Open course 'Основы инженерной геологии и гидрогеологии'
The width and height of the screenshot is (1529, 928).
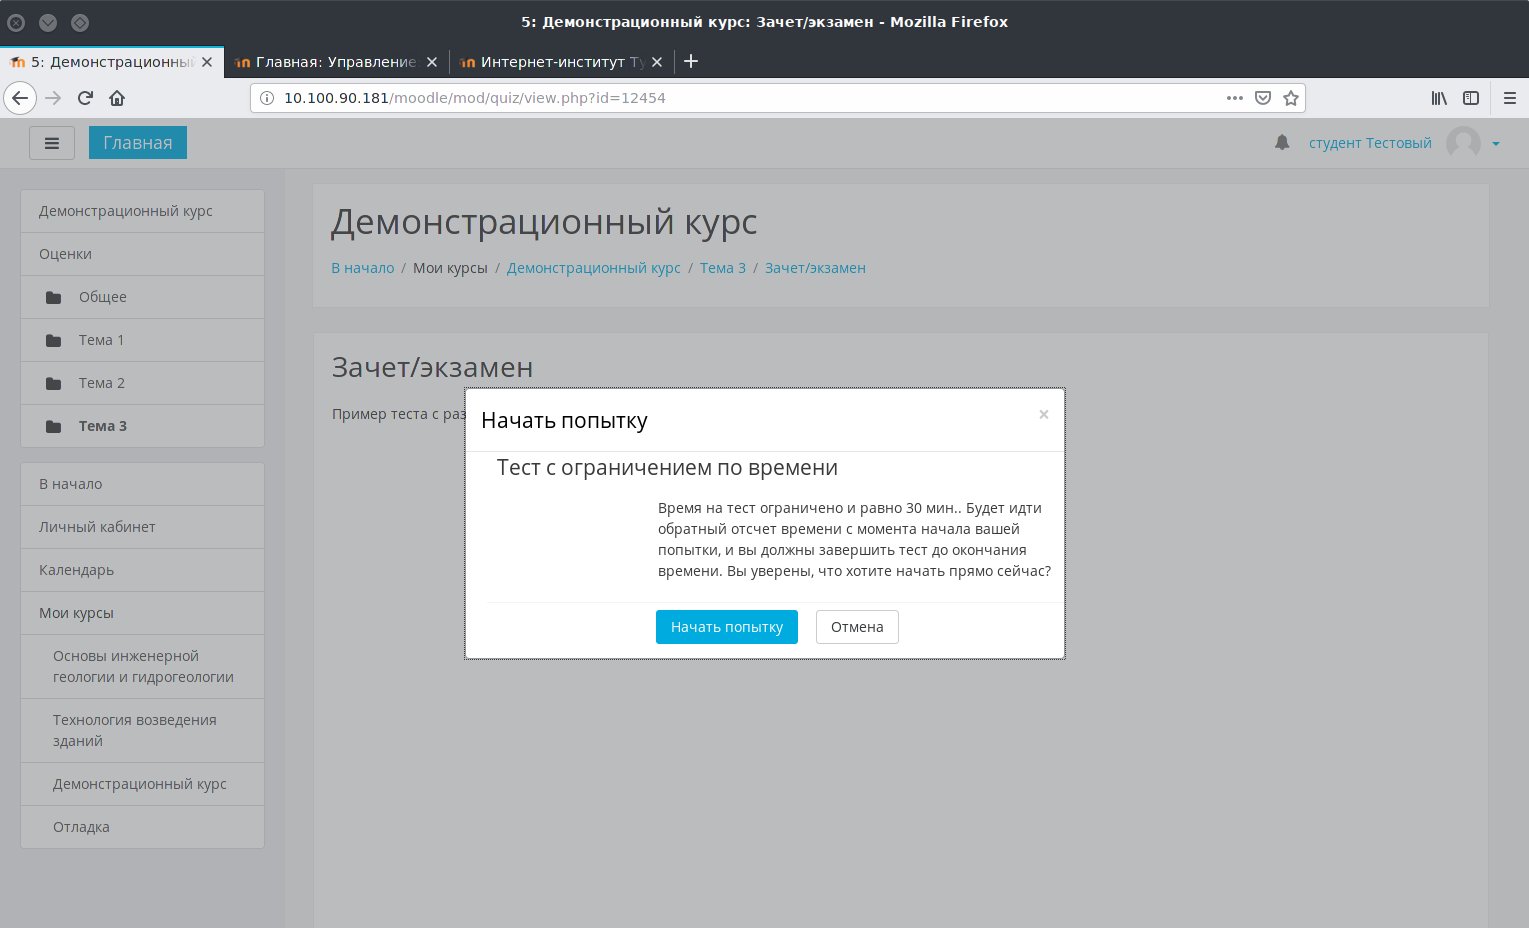click(142, 666)
